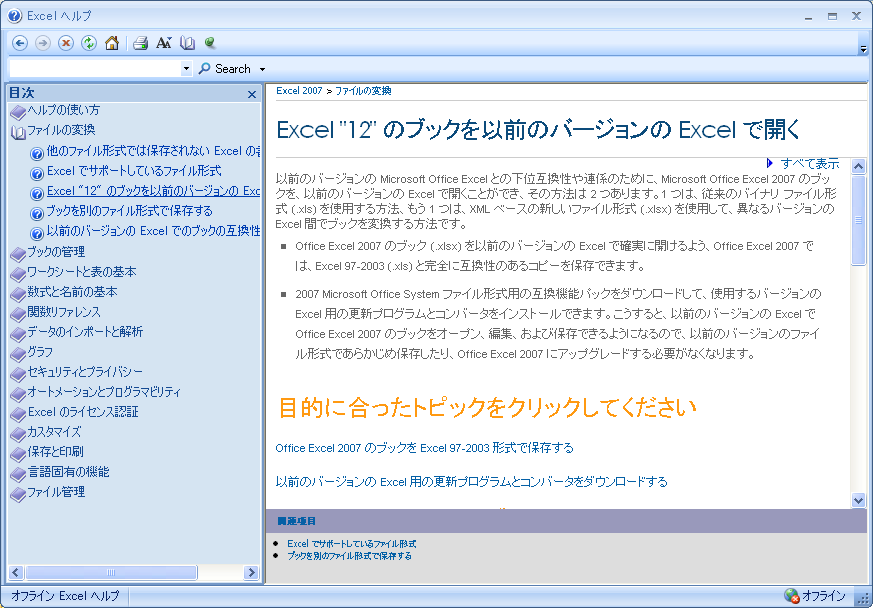Expand the ブックの管理 book

click(x=56, y=252)
